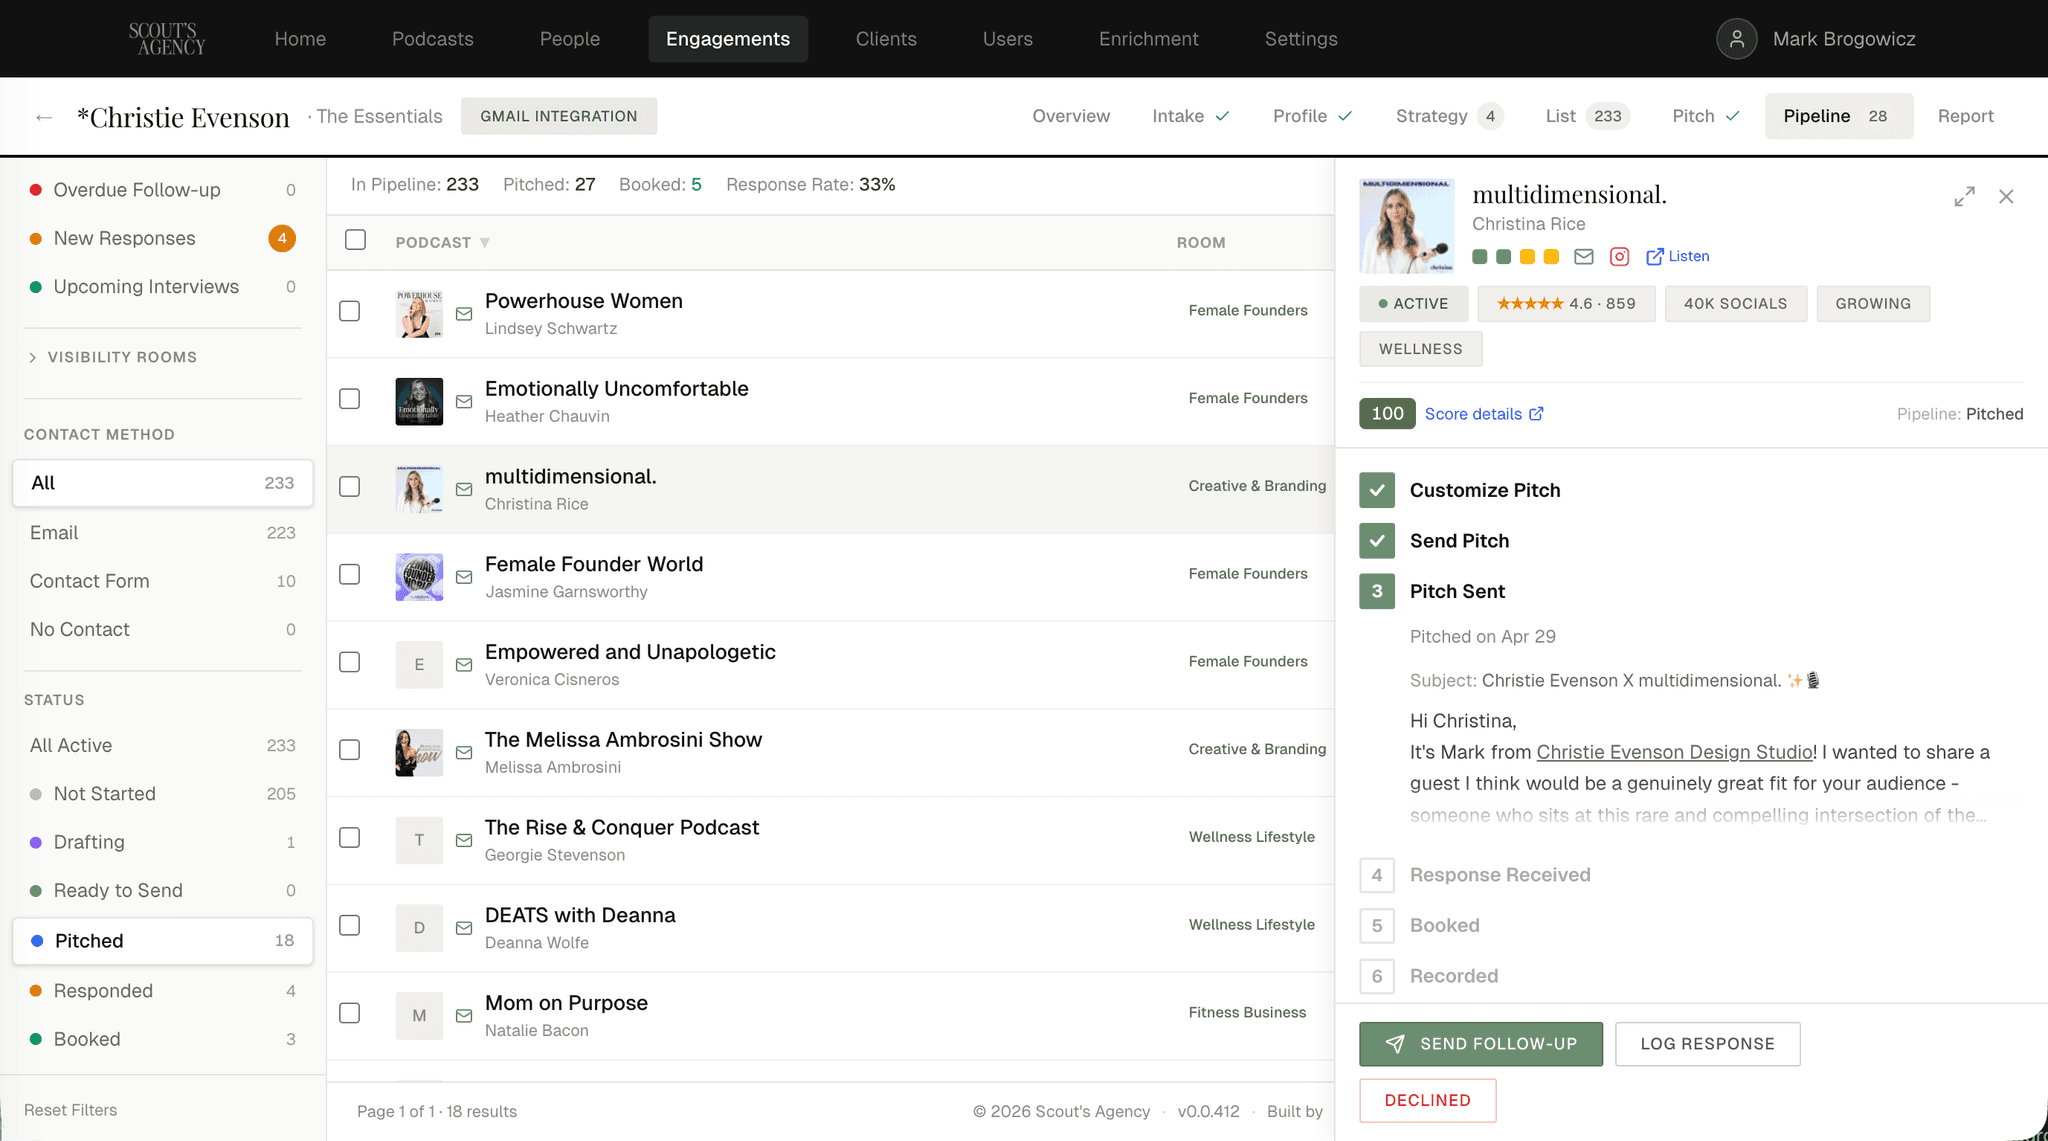Image resolution: width=2048 pixels, height=1141 pixels.
Task: Check the DEATS with Deanna row checkbox
Action: [350, 925]
